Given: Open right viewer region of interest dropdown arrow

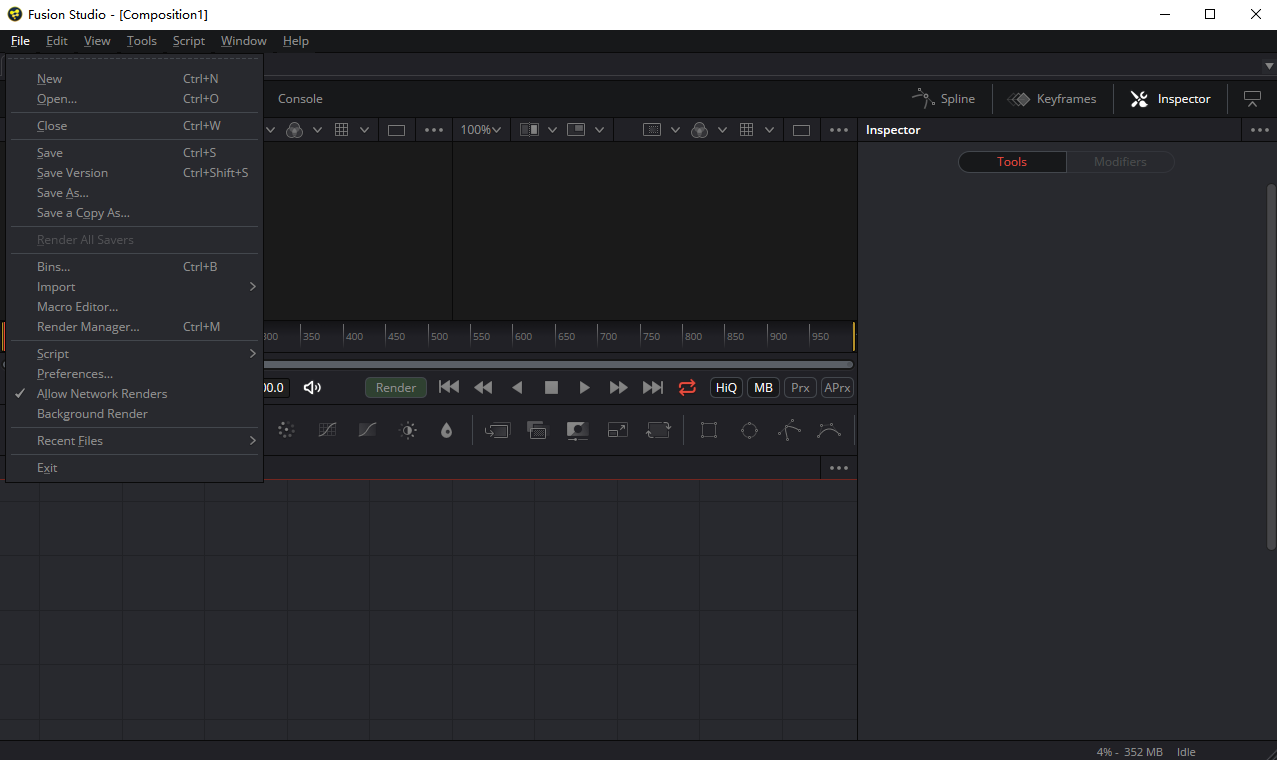Looking at the screenshot, I should 675,130.
